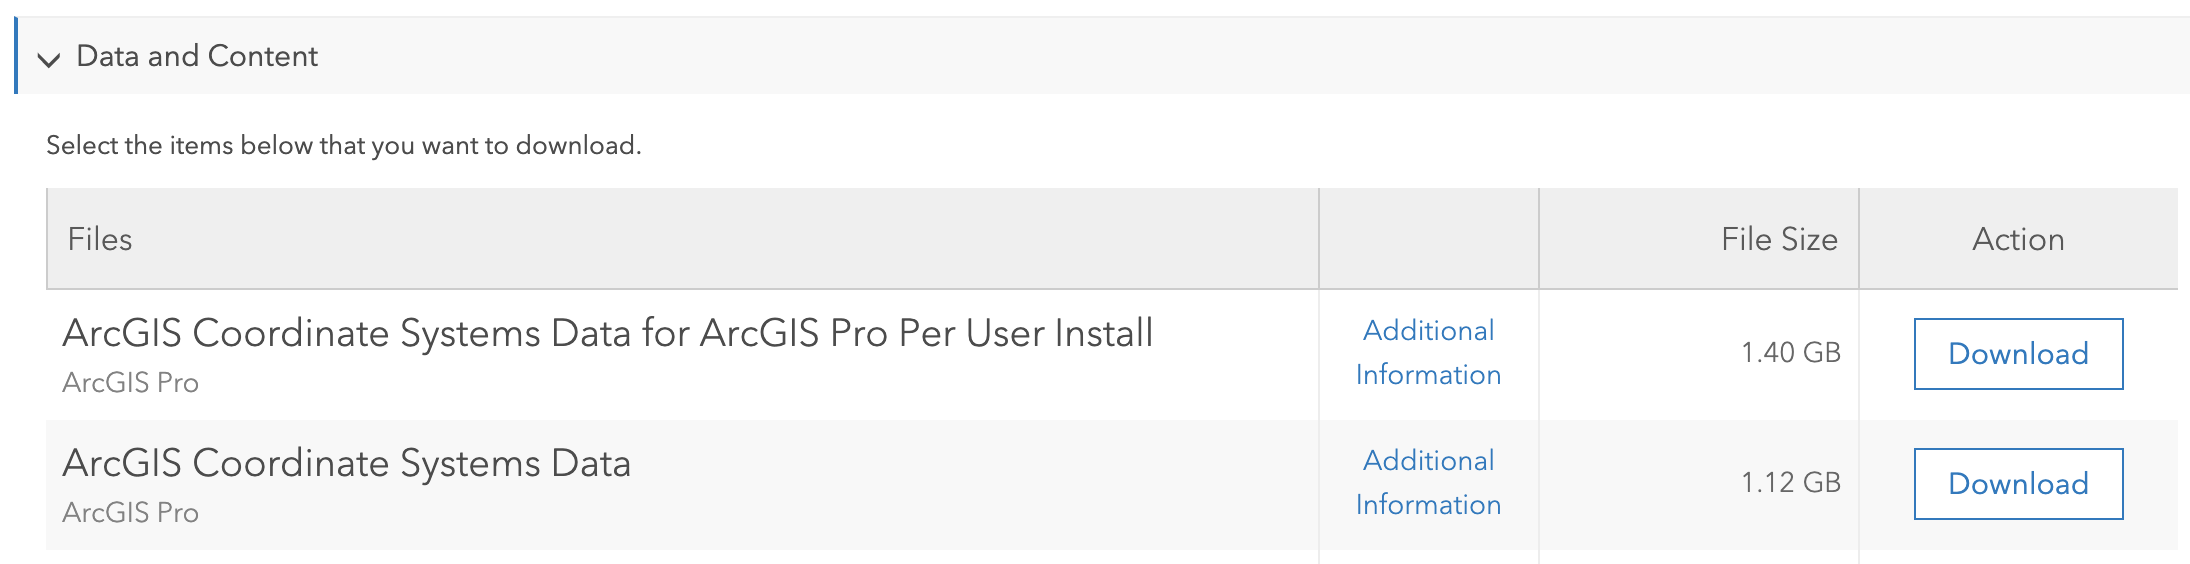This screenshot has width=2190, height=564.
Task: Click the blue accent bar beside Data and Content
Action: (16, 56)
